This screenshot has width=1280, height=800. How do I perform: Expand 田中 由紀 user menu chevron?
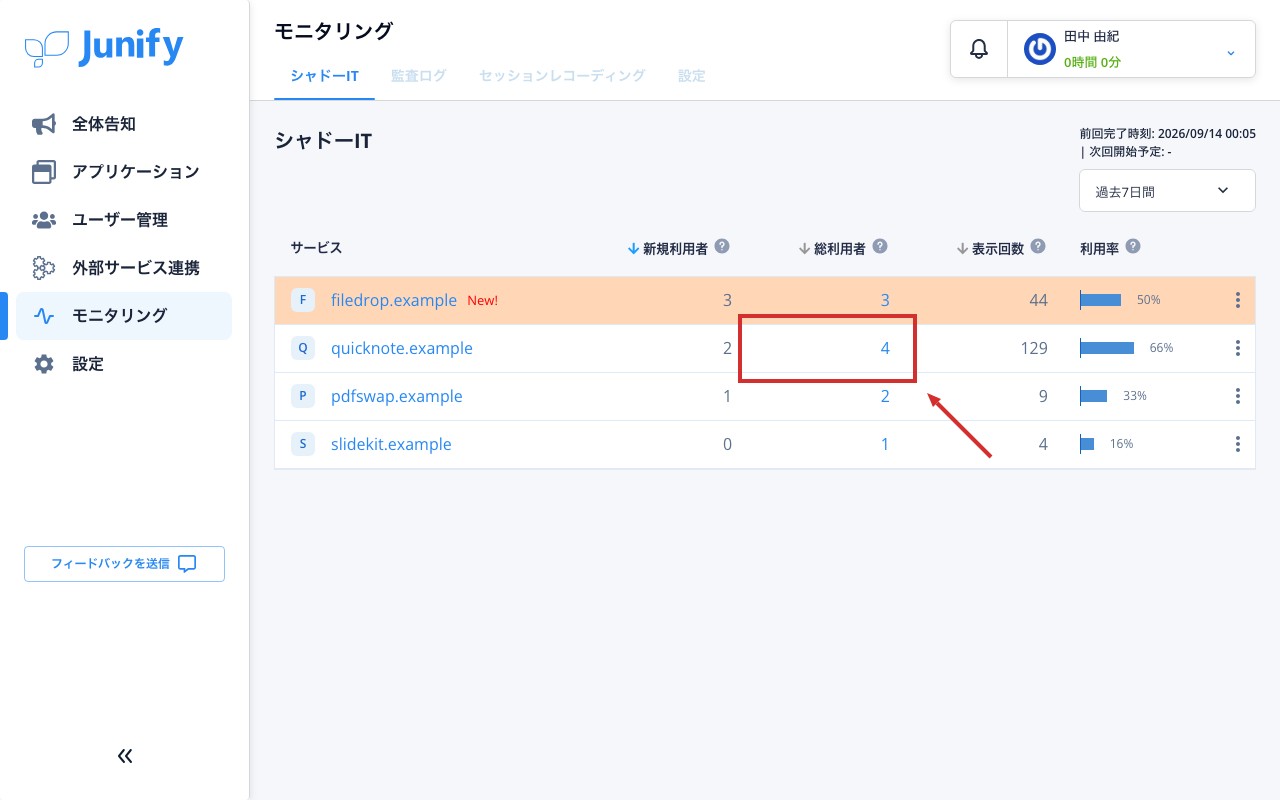click(x=1231, y=52)
